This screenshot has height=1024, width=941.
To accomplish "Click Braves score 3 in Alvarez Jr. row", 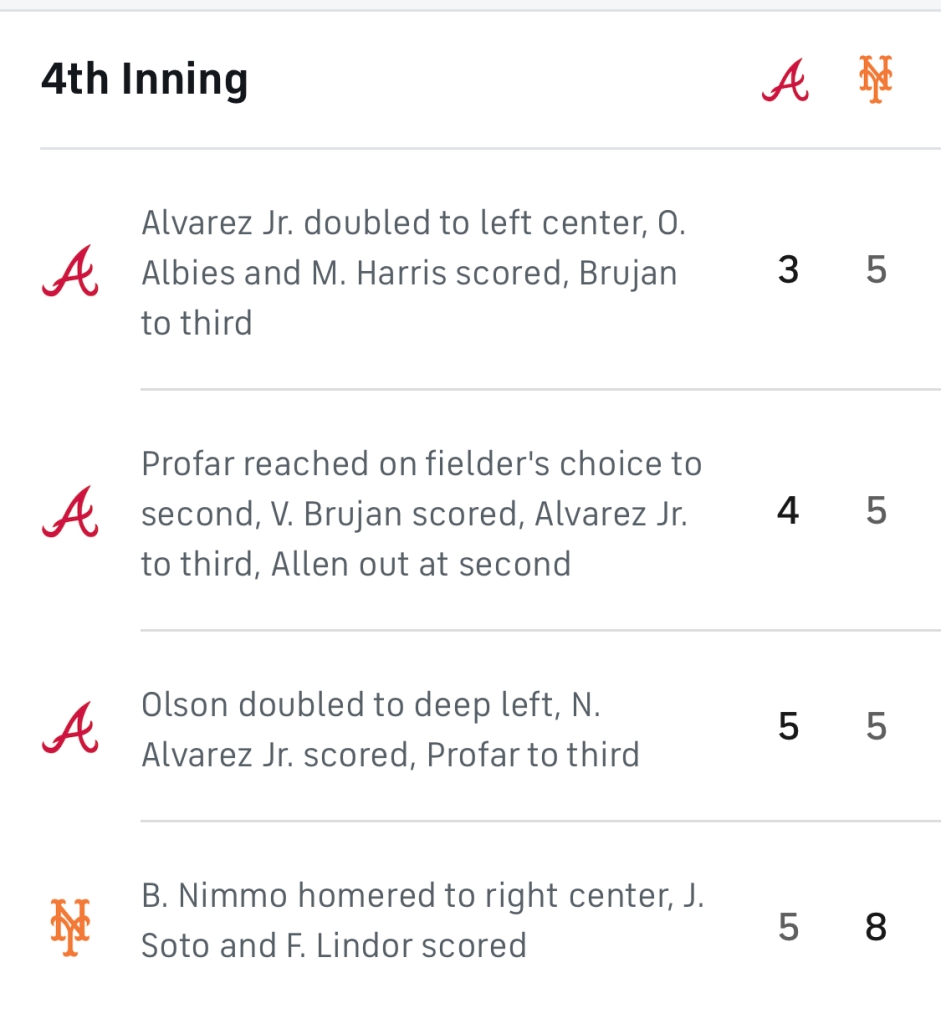I will pyautogui.click(x=788, y=270).
